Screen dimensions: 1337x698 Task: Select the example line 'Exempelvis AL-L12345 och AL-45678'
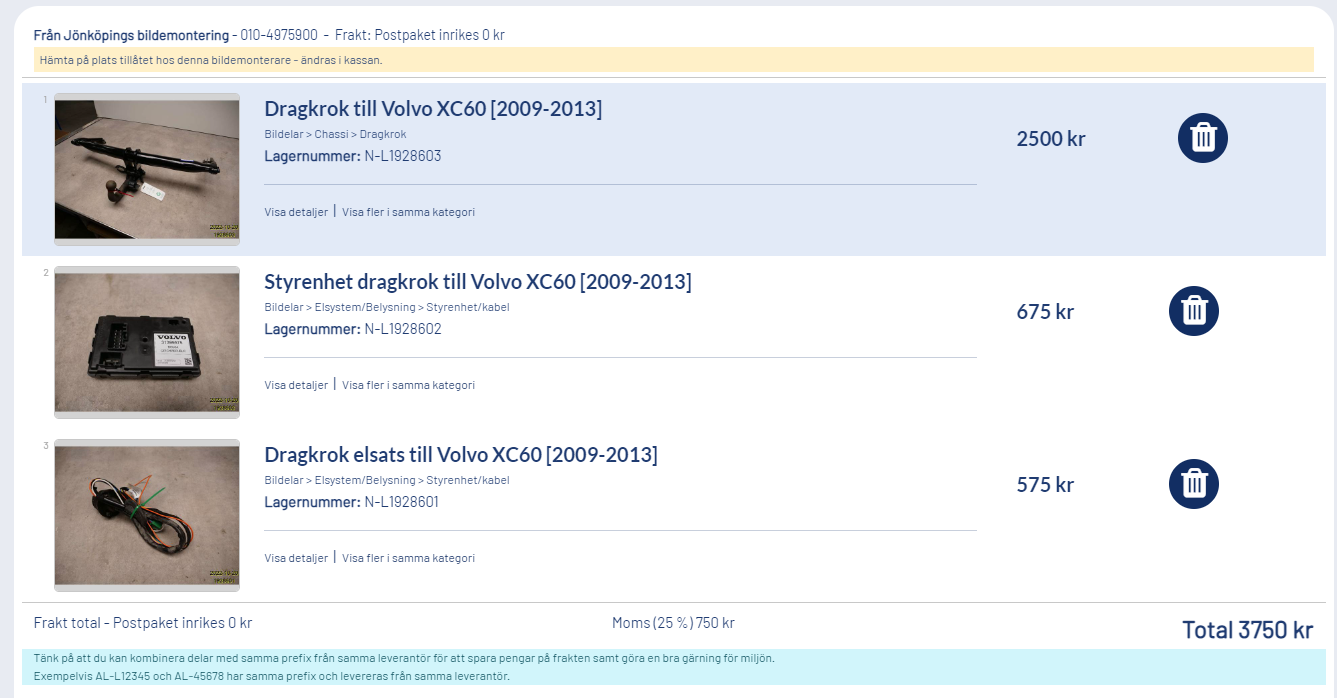(274, 676)
